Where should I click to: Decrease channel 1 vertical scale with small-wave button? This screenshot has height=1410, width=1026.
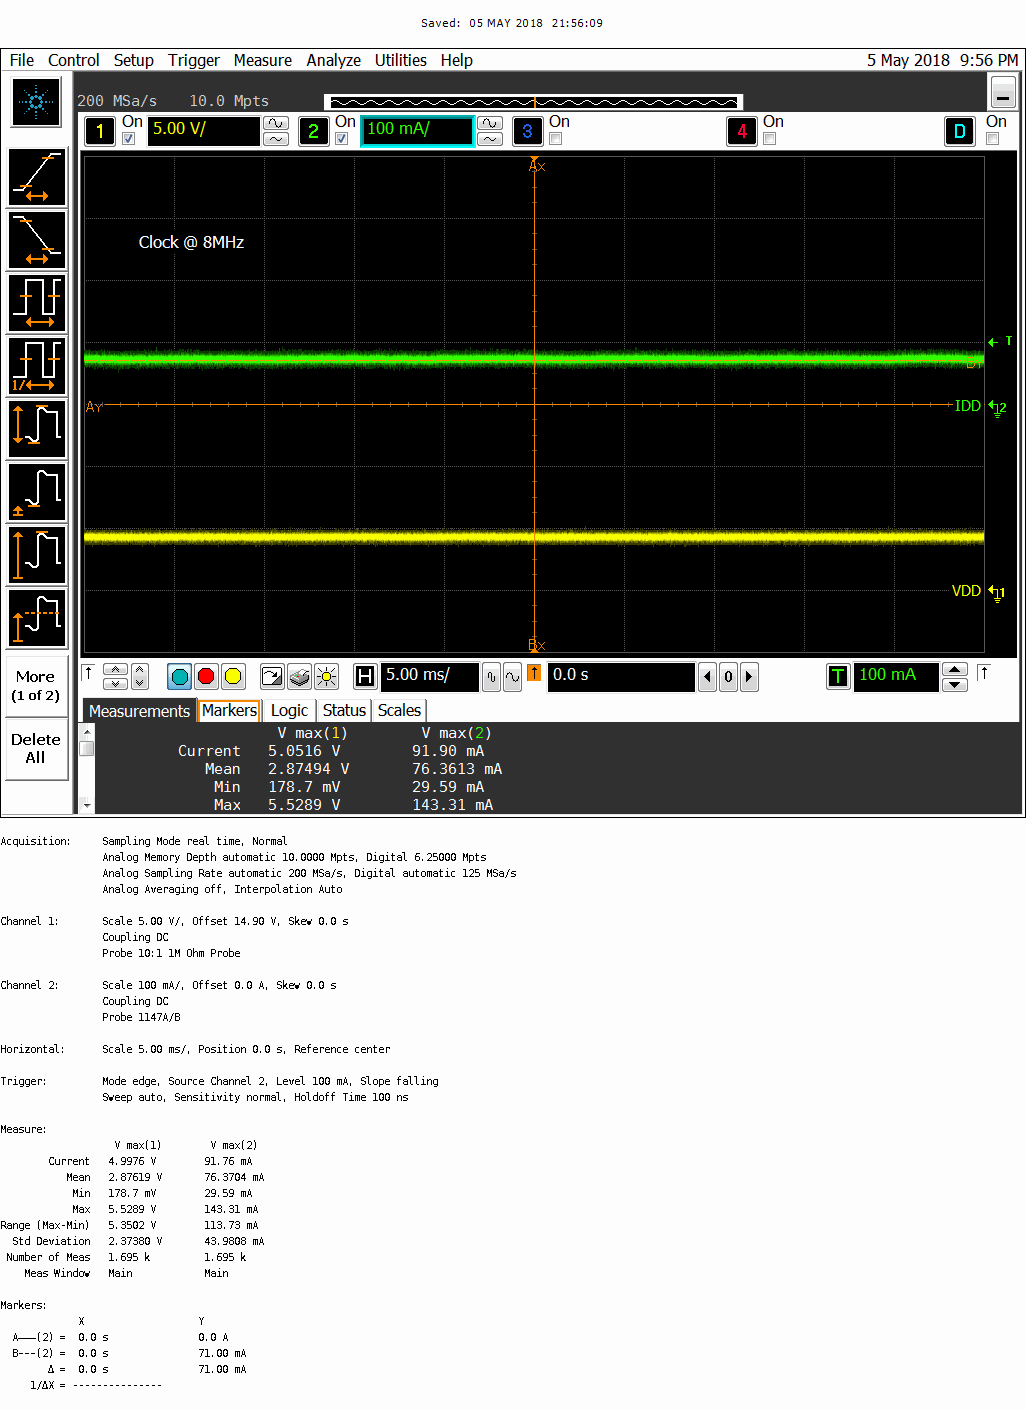(276, 139)
